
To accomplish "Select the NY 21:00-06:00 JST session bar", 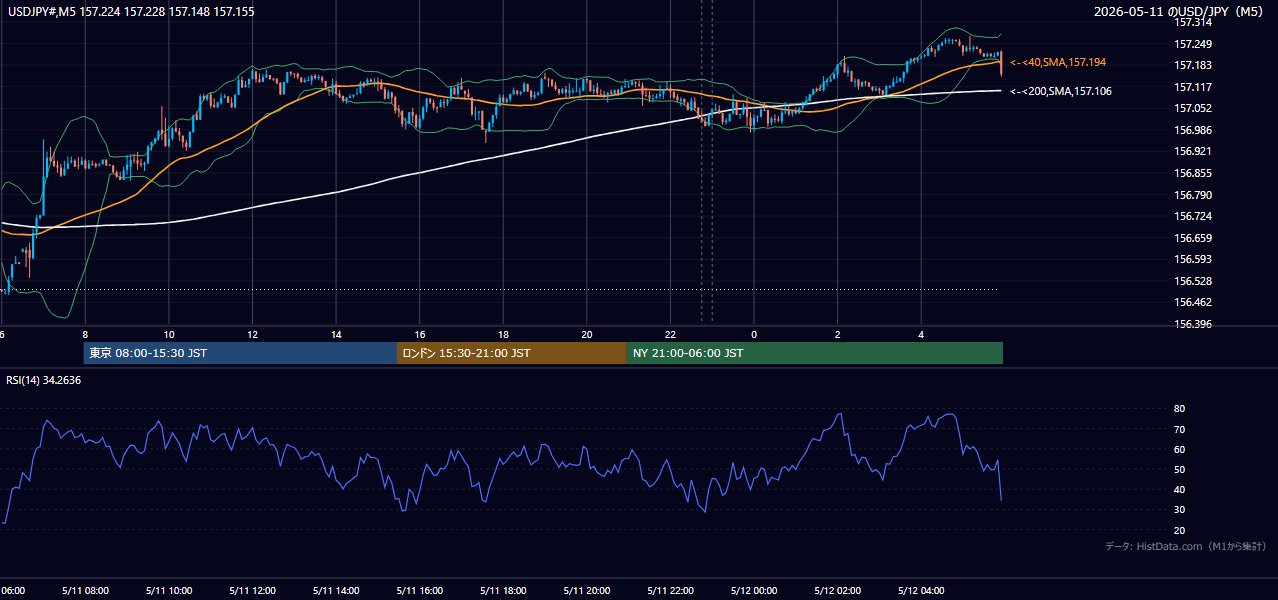I will (815, 353).
